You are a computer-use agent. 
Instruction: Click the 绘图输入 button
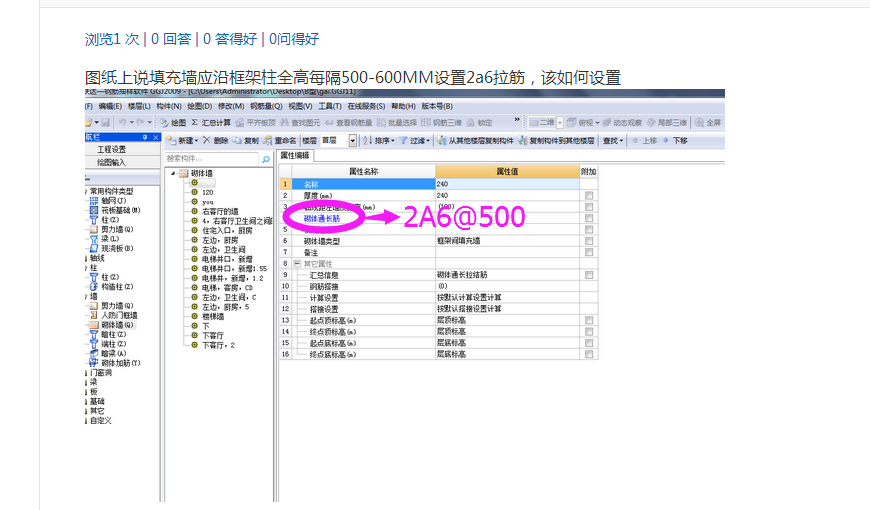(x=112, y=162)
